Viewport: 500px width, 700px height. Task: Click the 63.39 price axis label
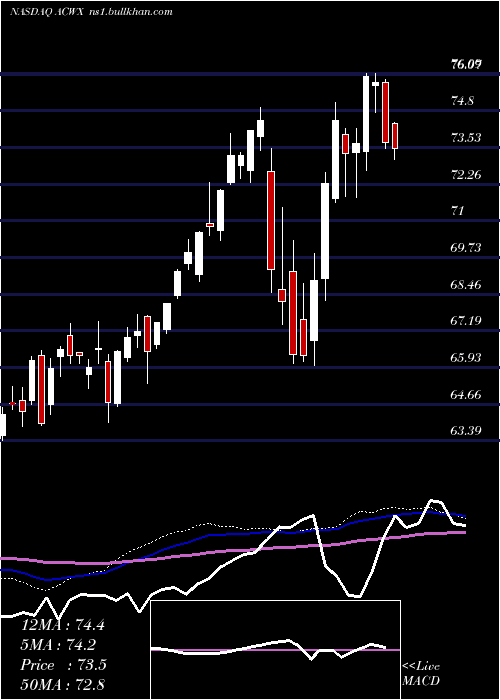tap(466, 430)
